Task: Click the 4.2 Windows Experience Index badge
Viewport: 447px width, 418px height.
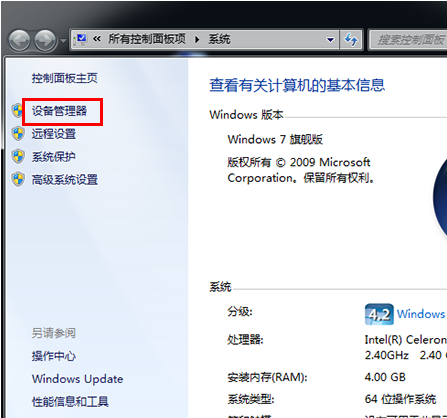Action: point(379,314)
